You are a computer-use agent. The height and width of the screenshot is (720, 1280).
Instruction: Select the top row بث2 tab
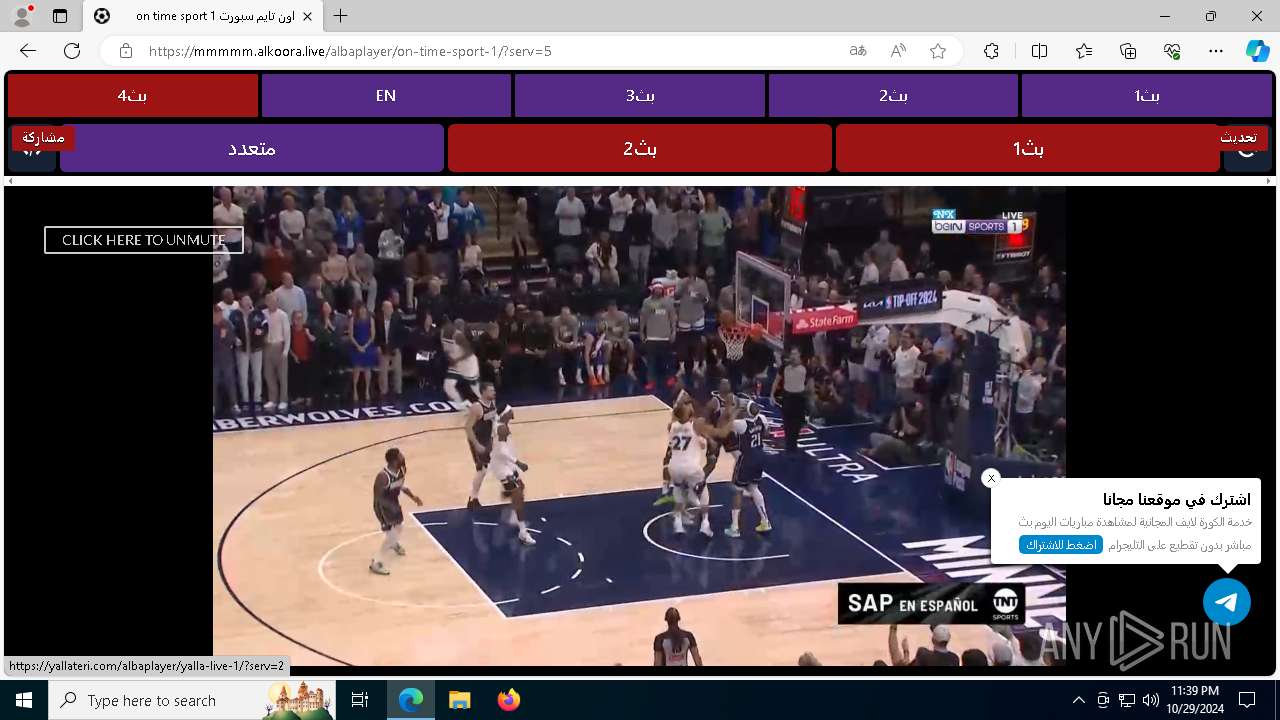tap(893, 96)
